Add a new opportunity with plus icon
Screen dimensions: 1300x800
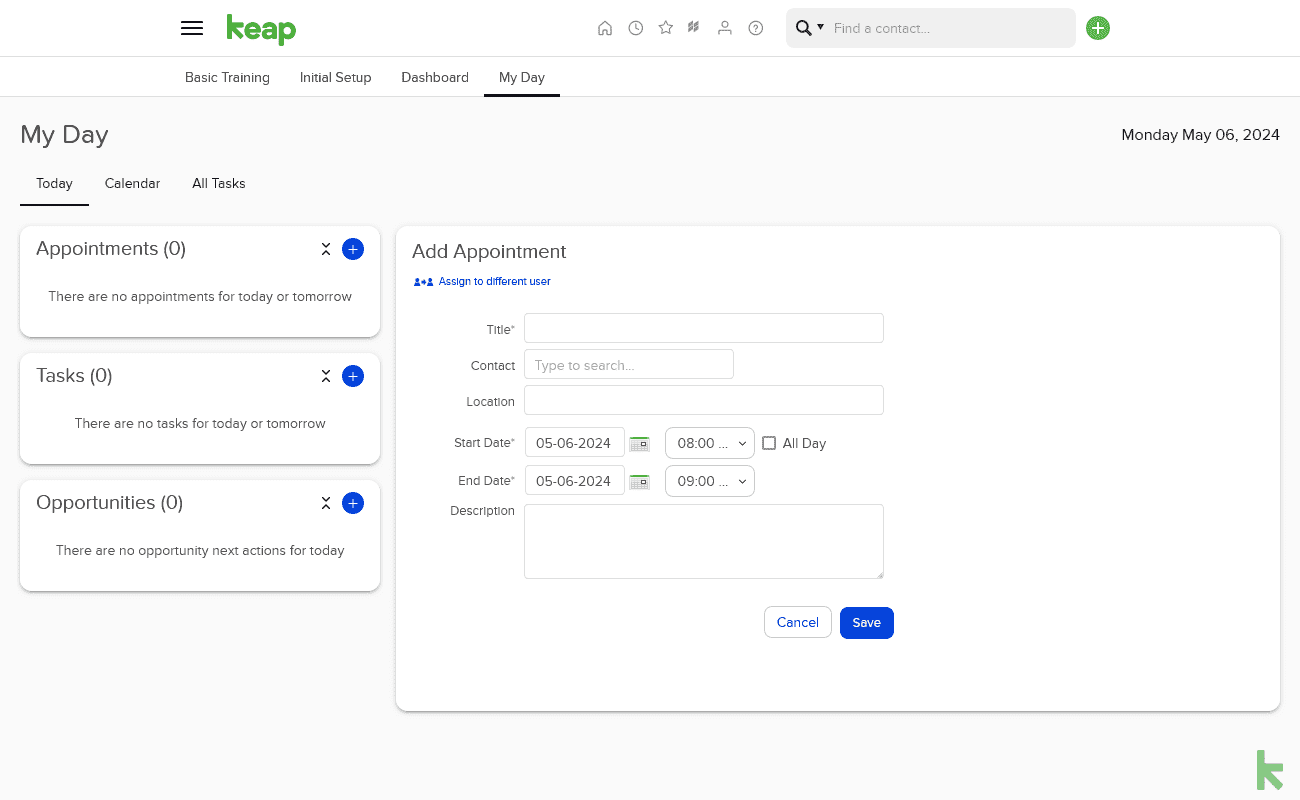(353, 503)
